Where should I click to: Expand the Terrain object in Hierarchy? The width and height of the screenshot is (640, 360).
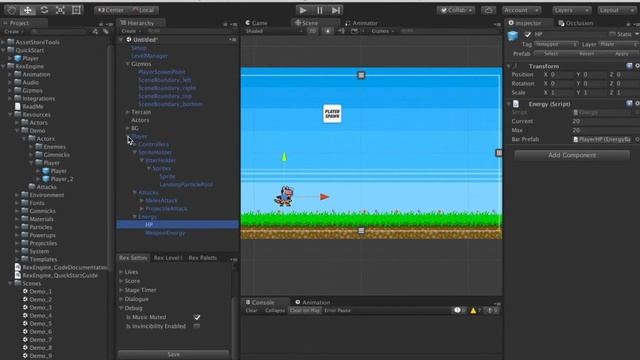tap(128, 112)
